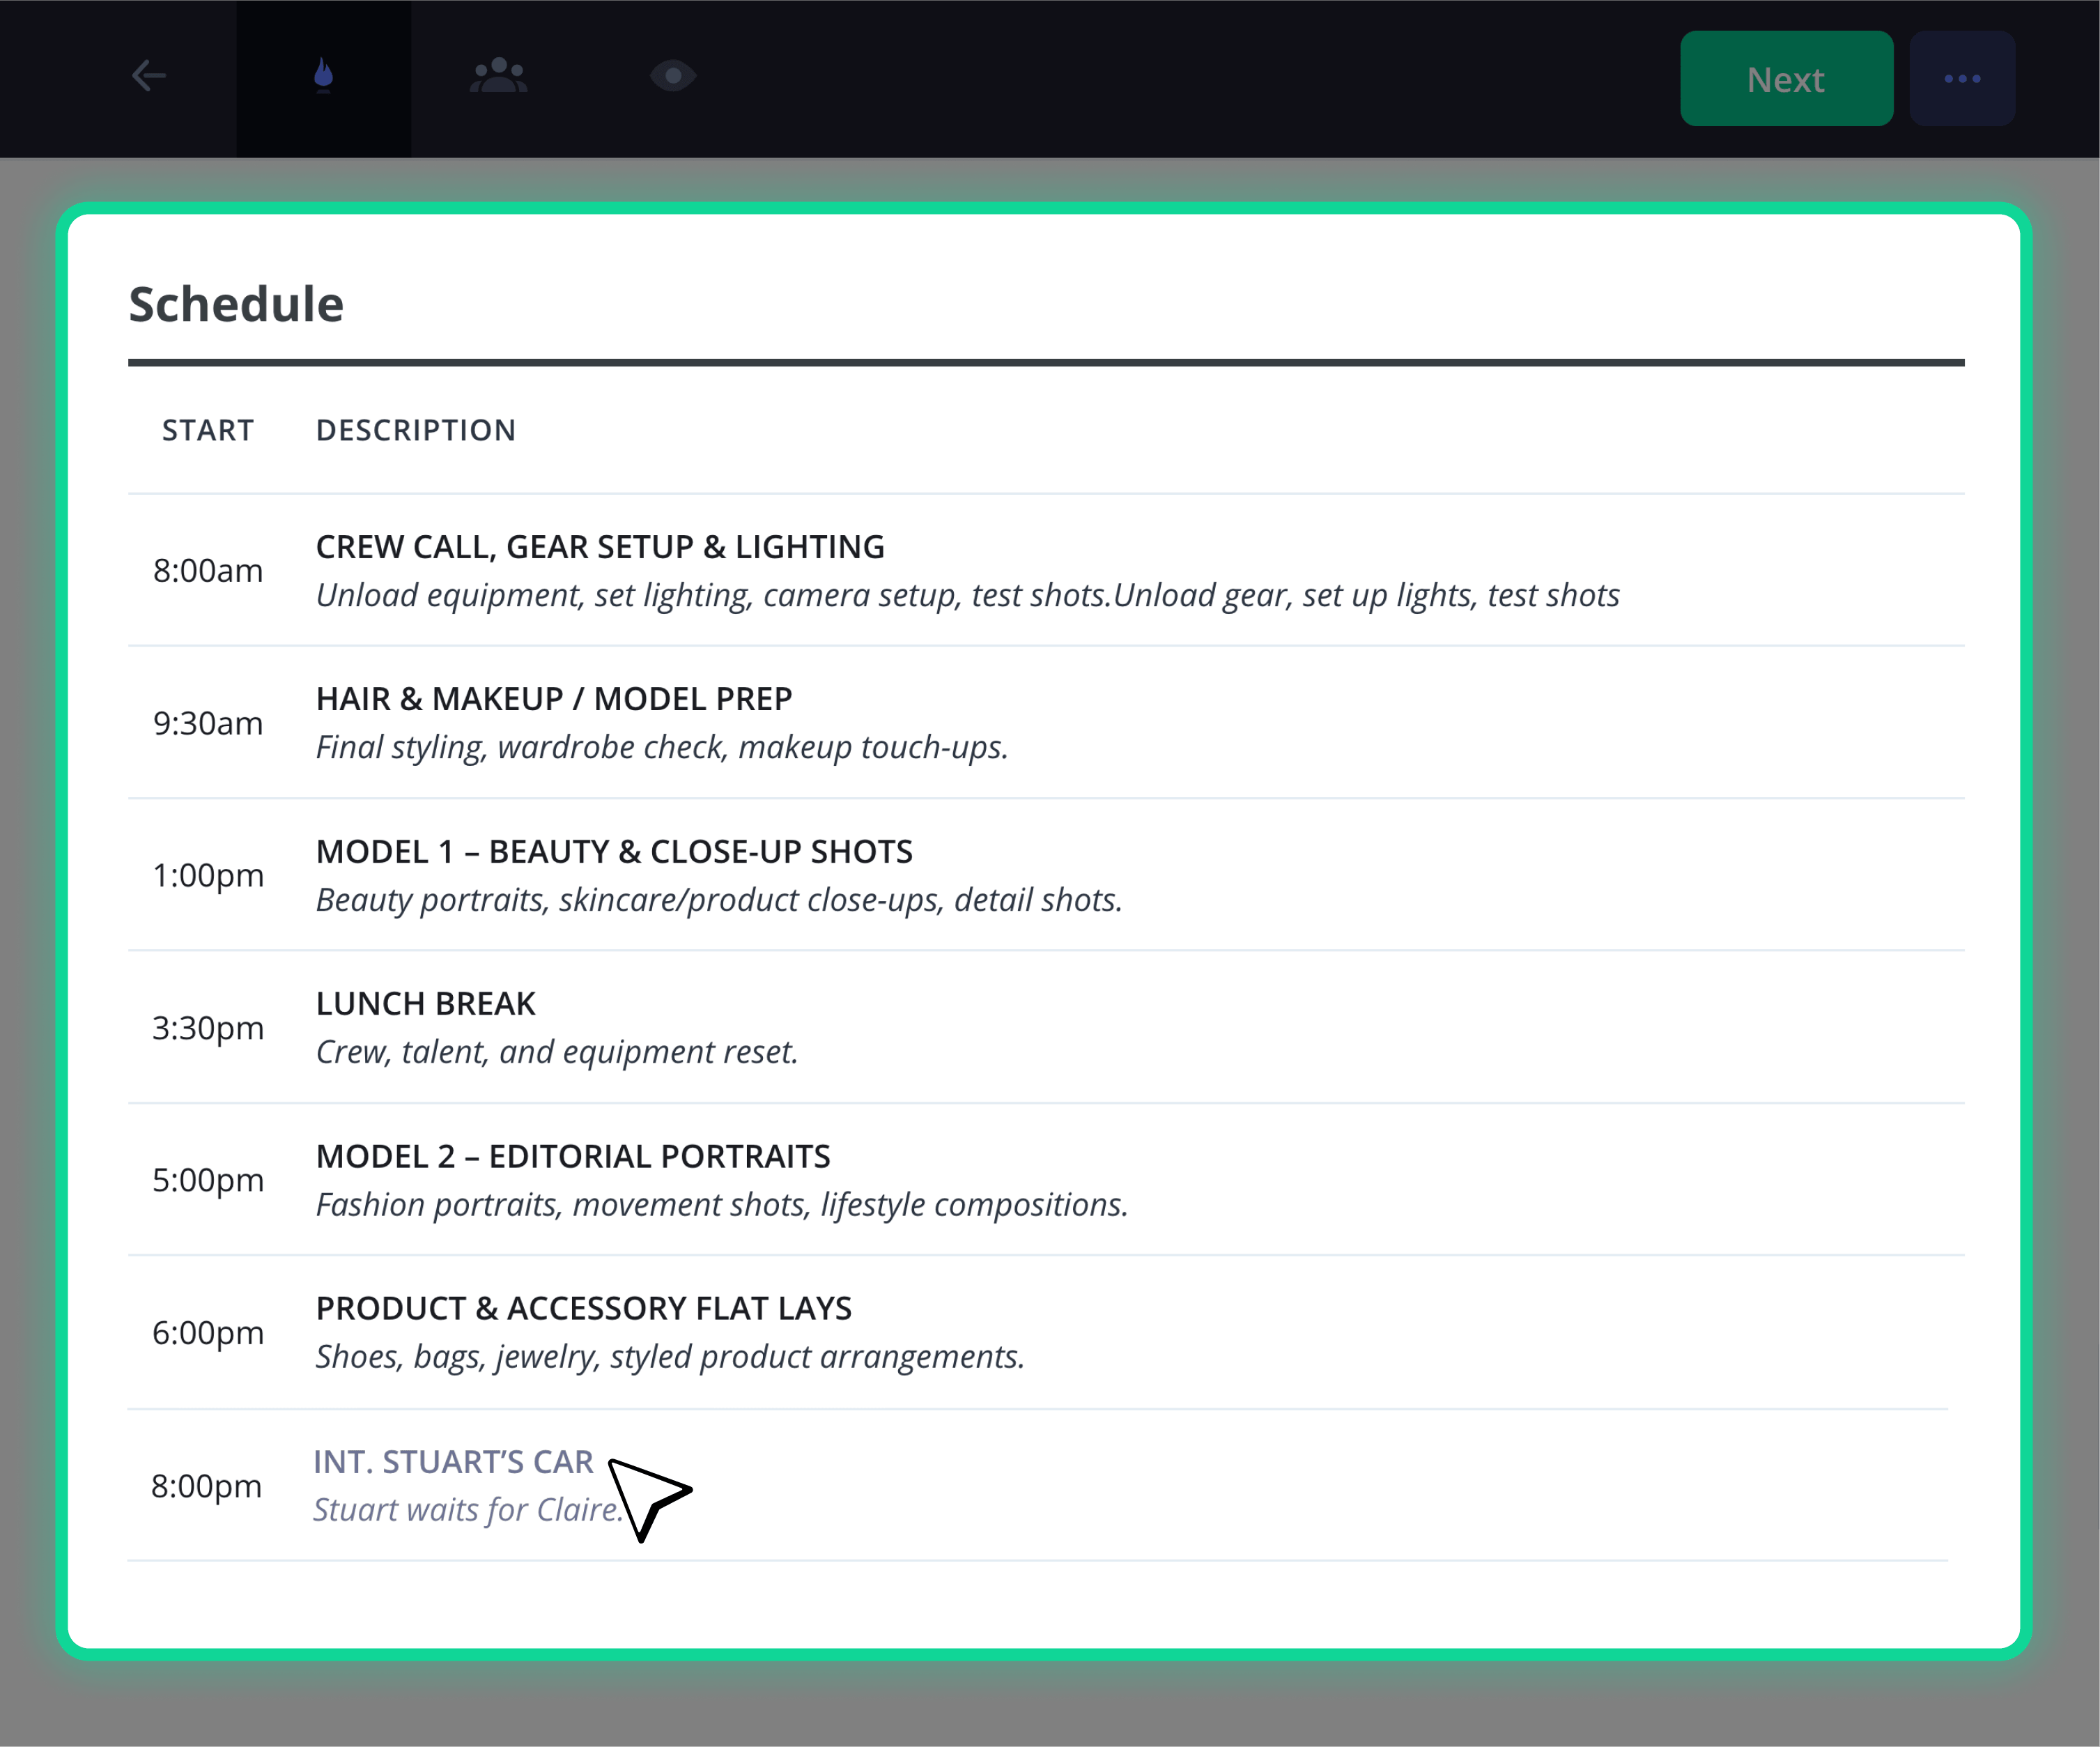This screenshot has height=1747, width=2100.
Task: Click the DESCRIPTION column header
Action: (x=416, y=430)
